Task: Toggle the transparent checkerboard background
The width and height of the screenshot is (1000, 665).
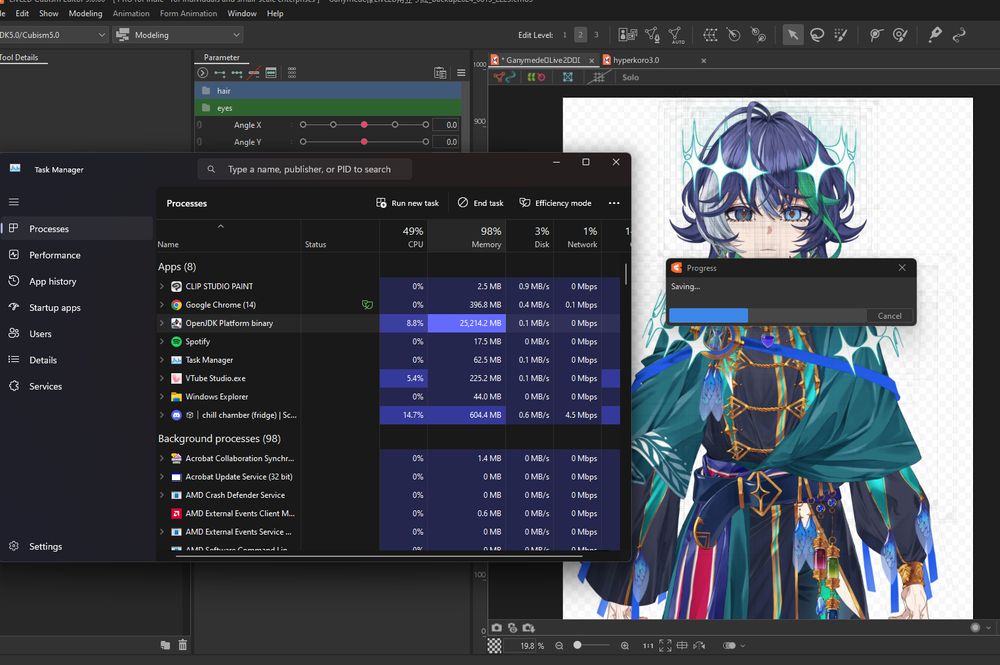Action: [x=495, y=646]
